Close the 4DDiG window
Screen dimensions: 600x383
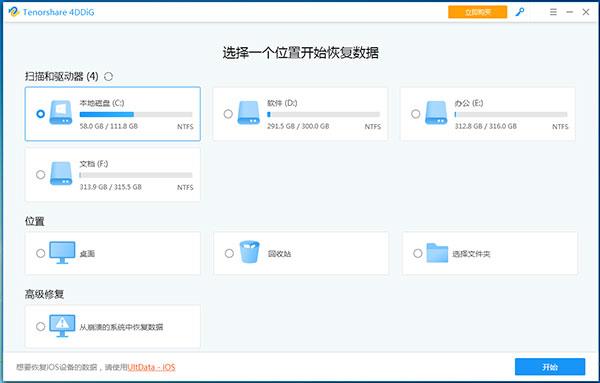coord(586,12)
